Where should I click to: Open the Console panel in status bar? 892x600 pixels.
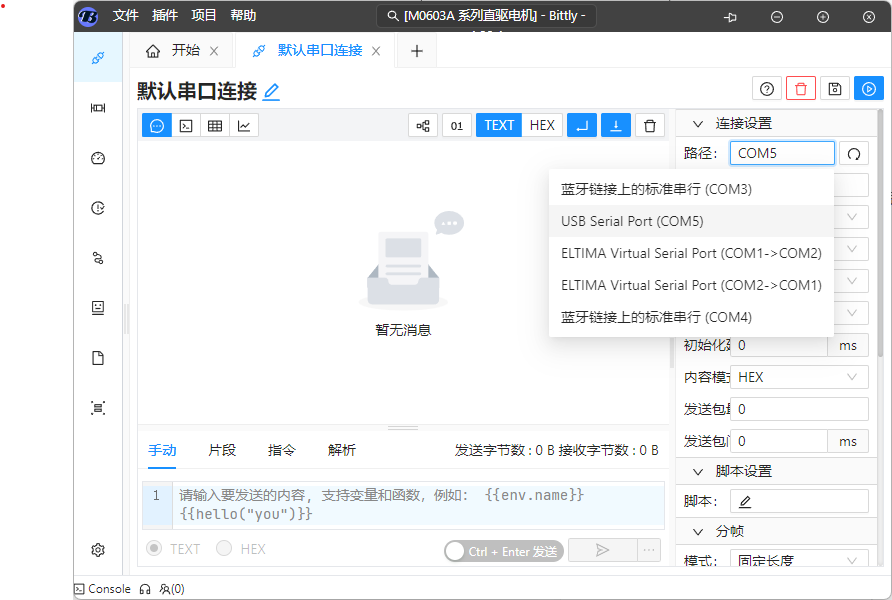[103, 589]
